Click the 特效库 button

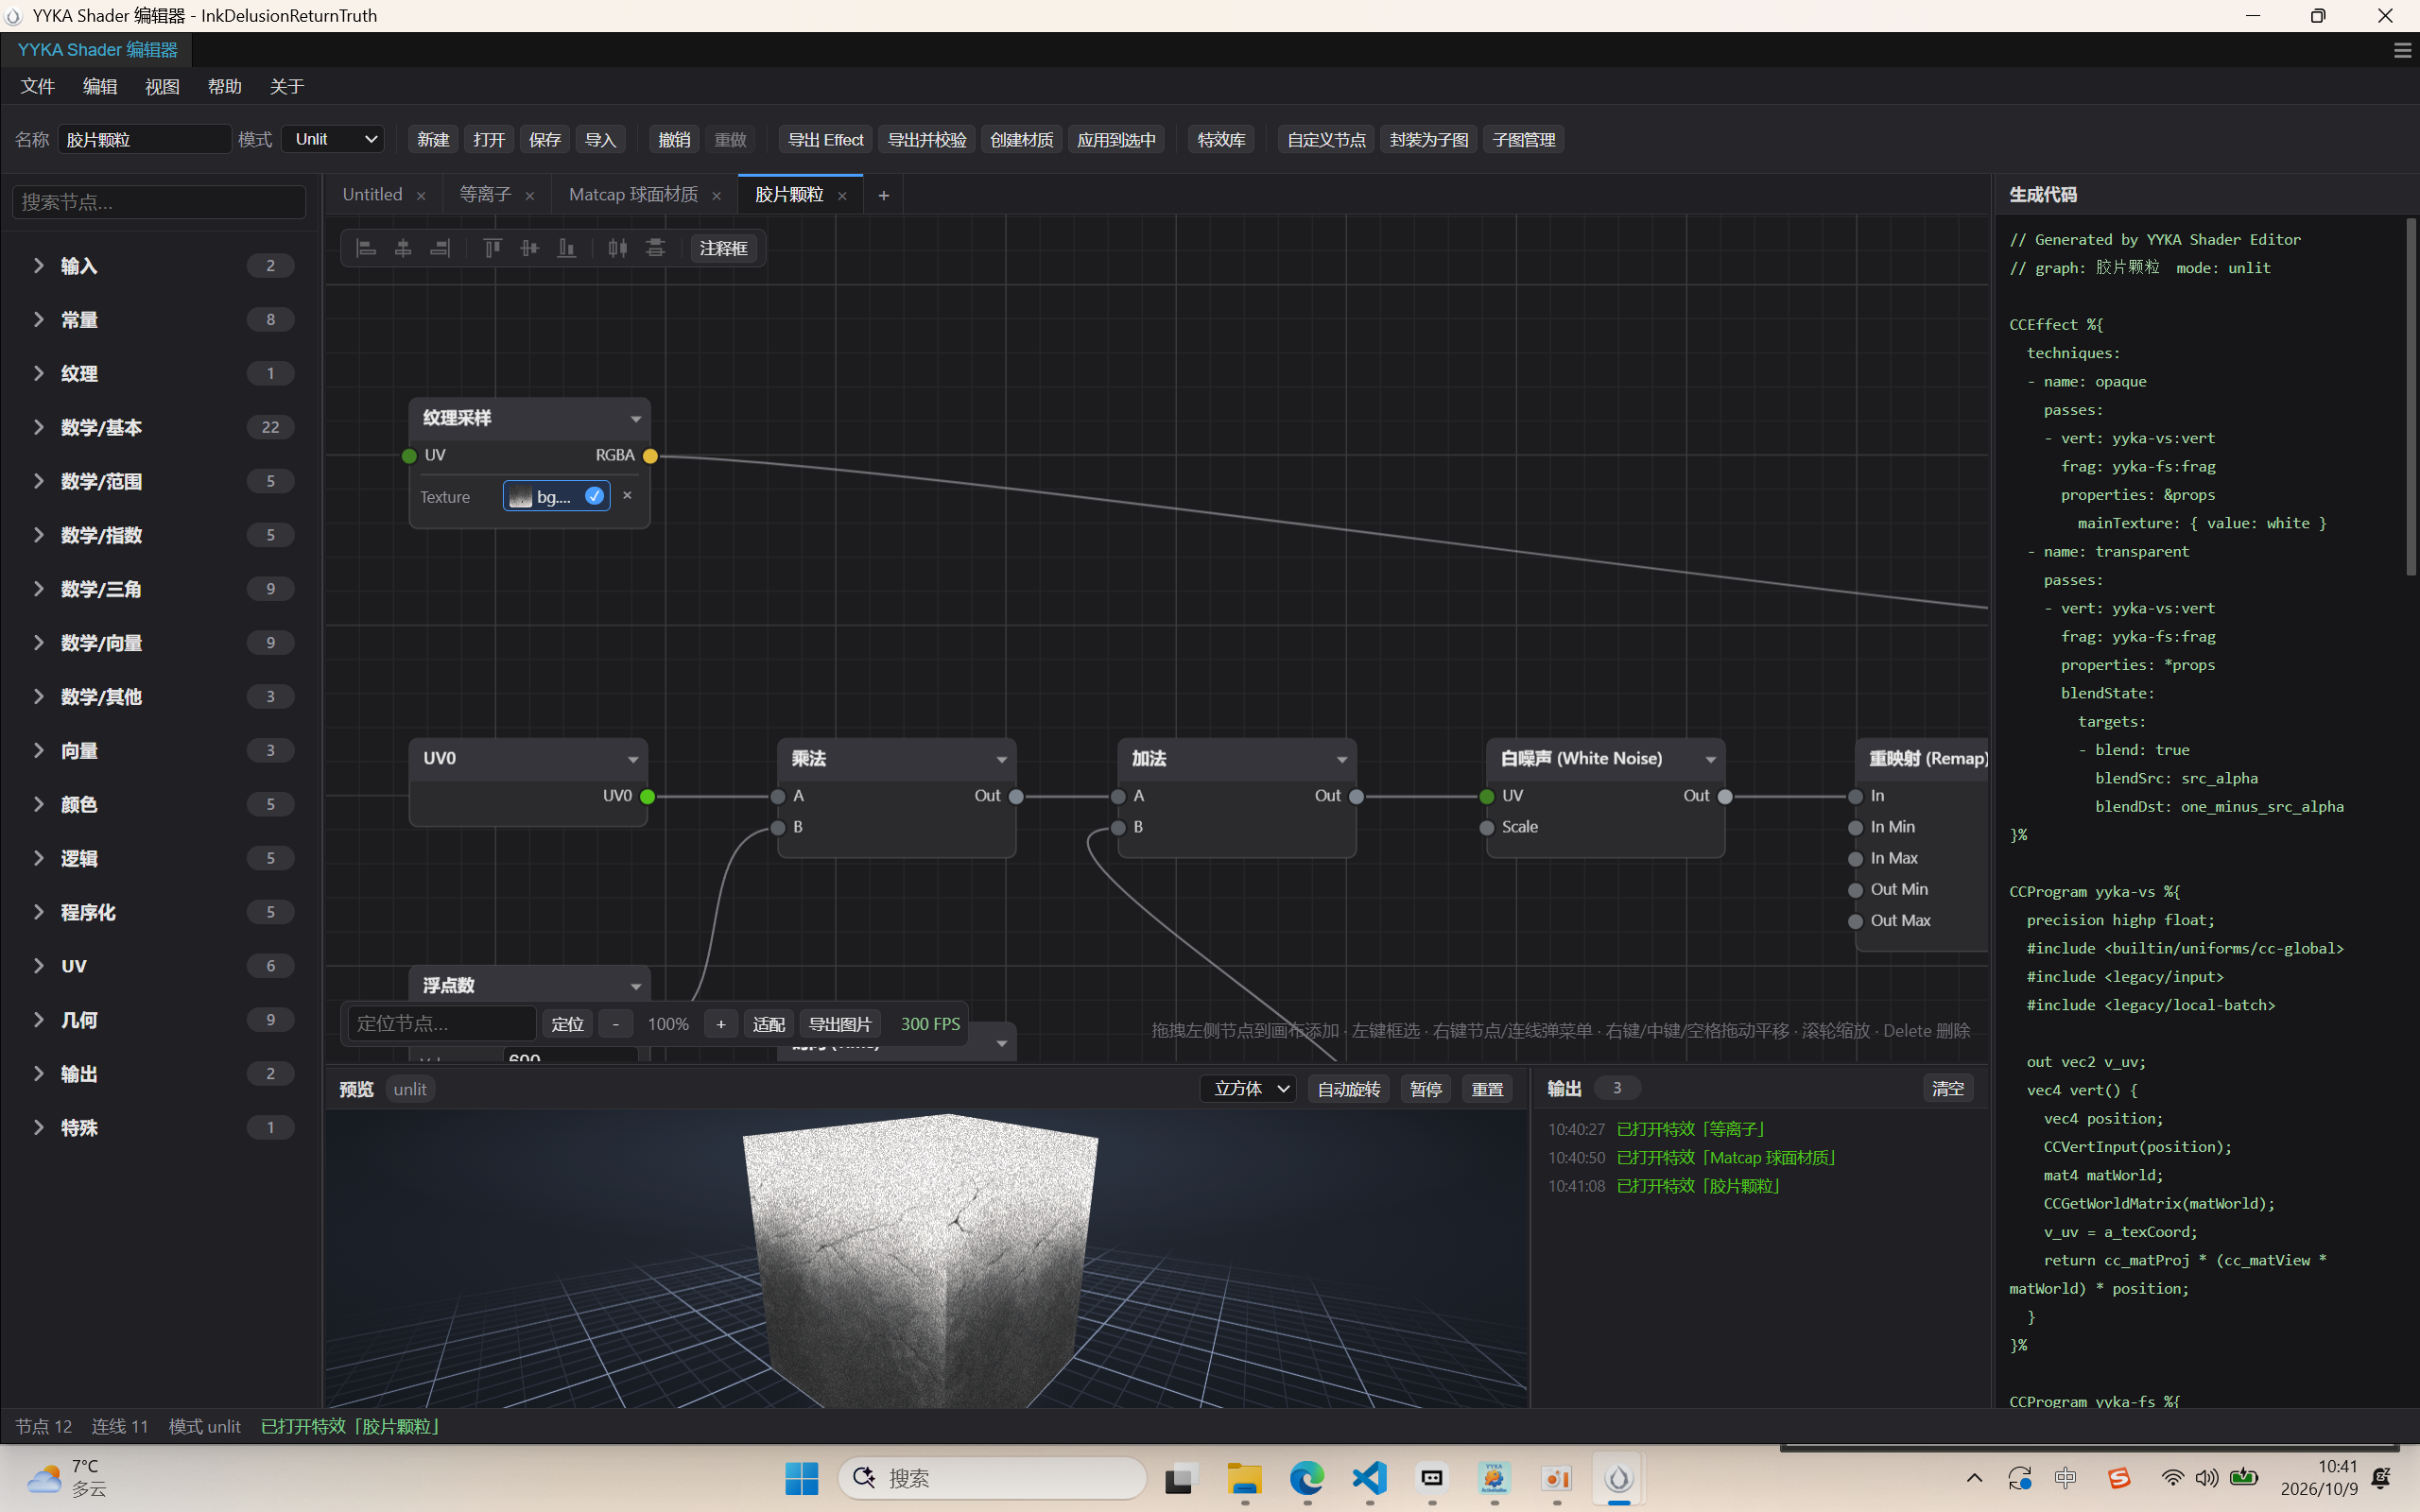(1221, 139)
